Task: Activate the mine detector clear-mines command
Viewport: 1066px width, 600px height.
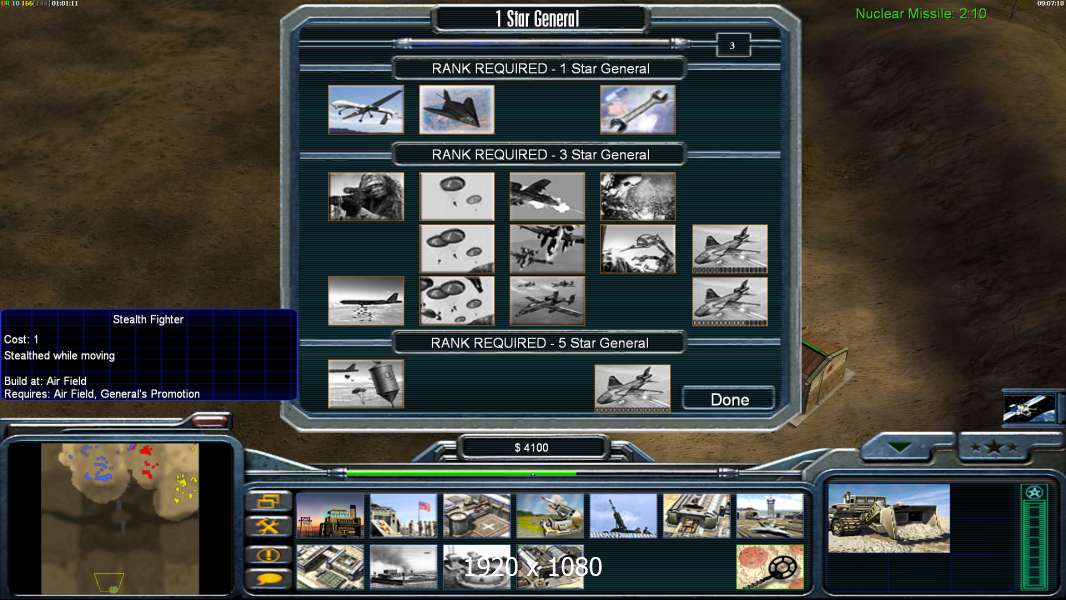Action: click(770, 567)
